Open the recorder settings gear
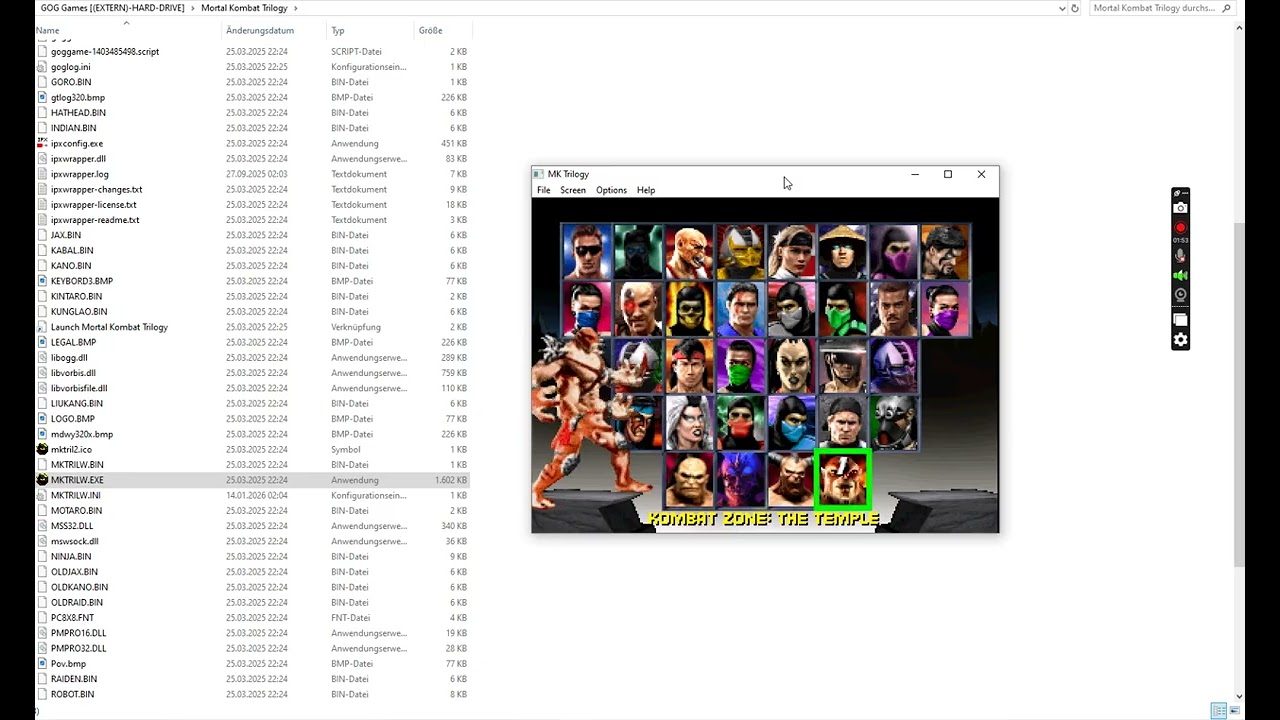This screenshot has height=720, width=1280. (1180, 340)
